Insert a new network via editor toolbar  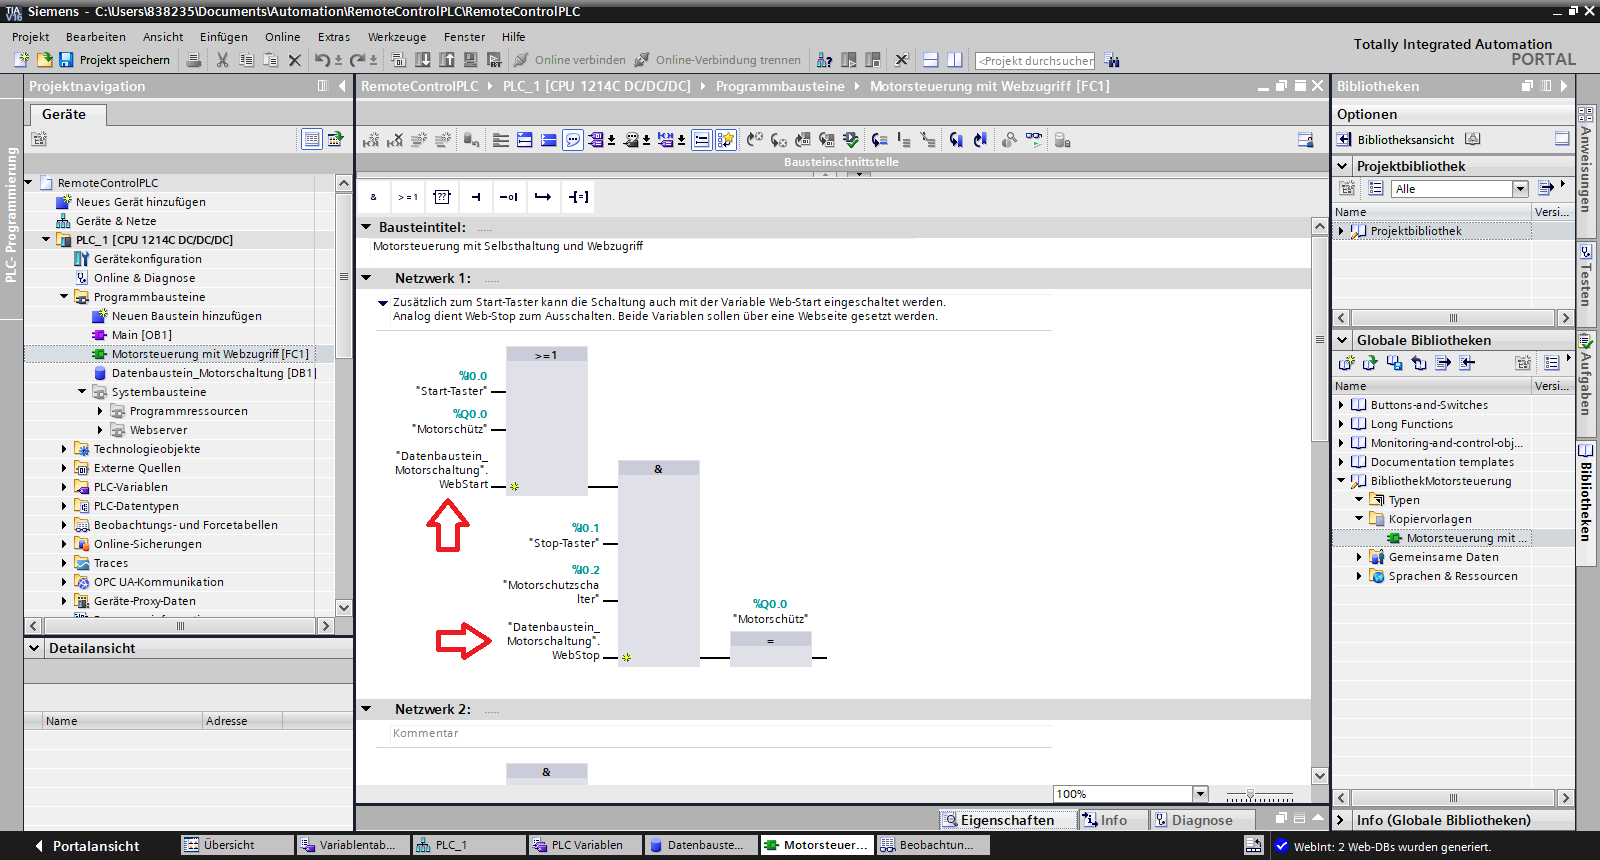pos(370,140)
